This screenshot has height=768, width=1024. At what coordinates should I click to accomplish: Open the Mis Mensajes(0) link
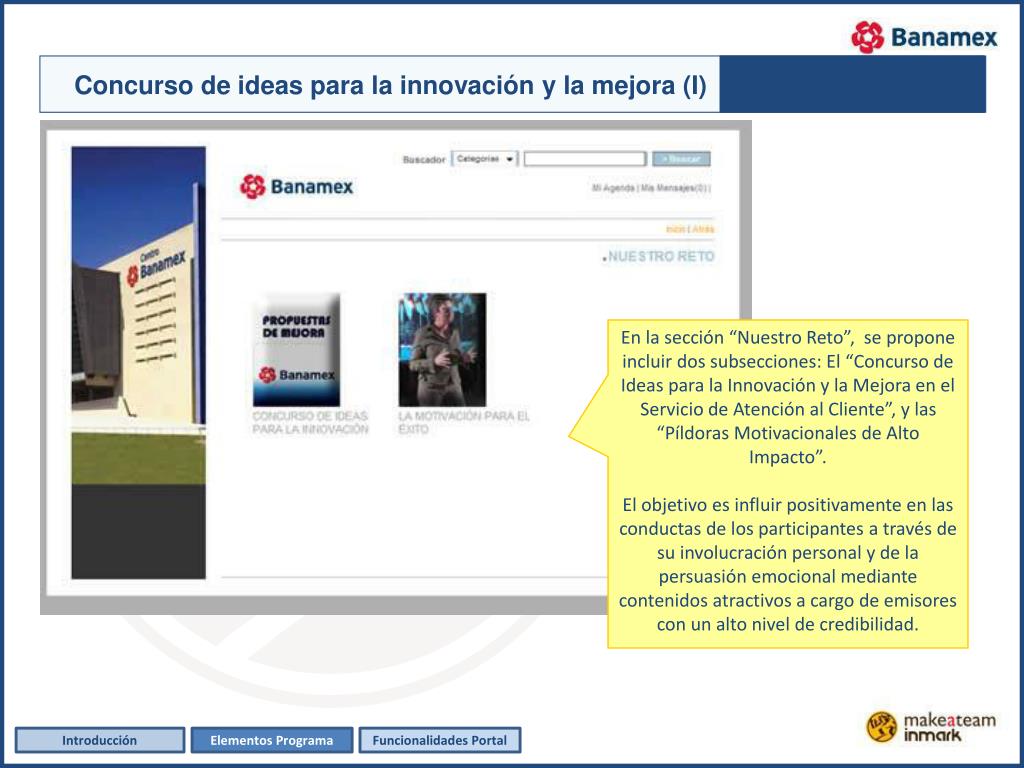point(675,188)
